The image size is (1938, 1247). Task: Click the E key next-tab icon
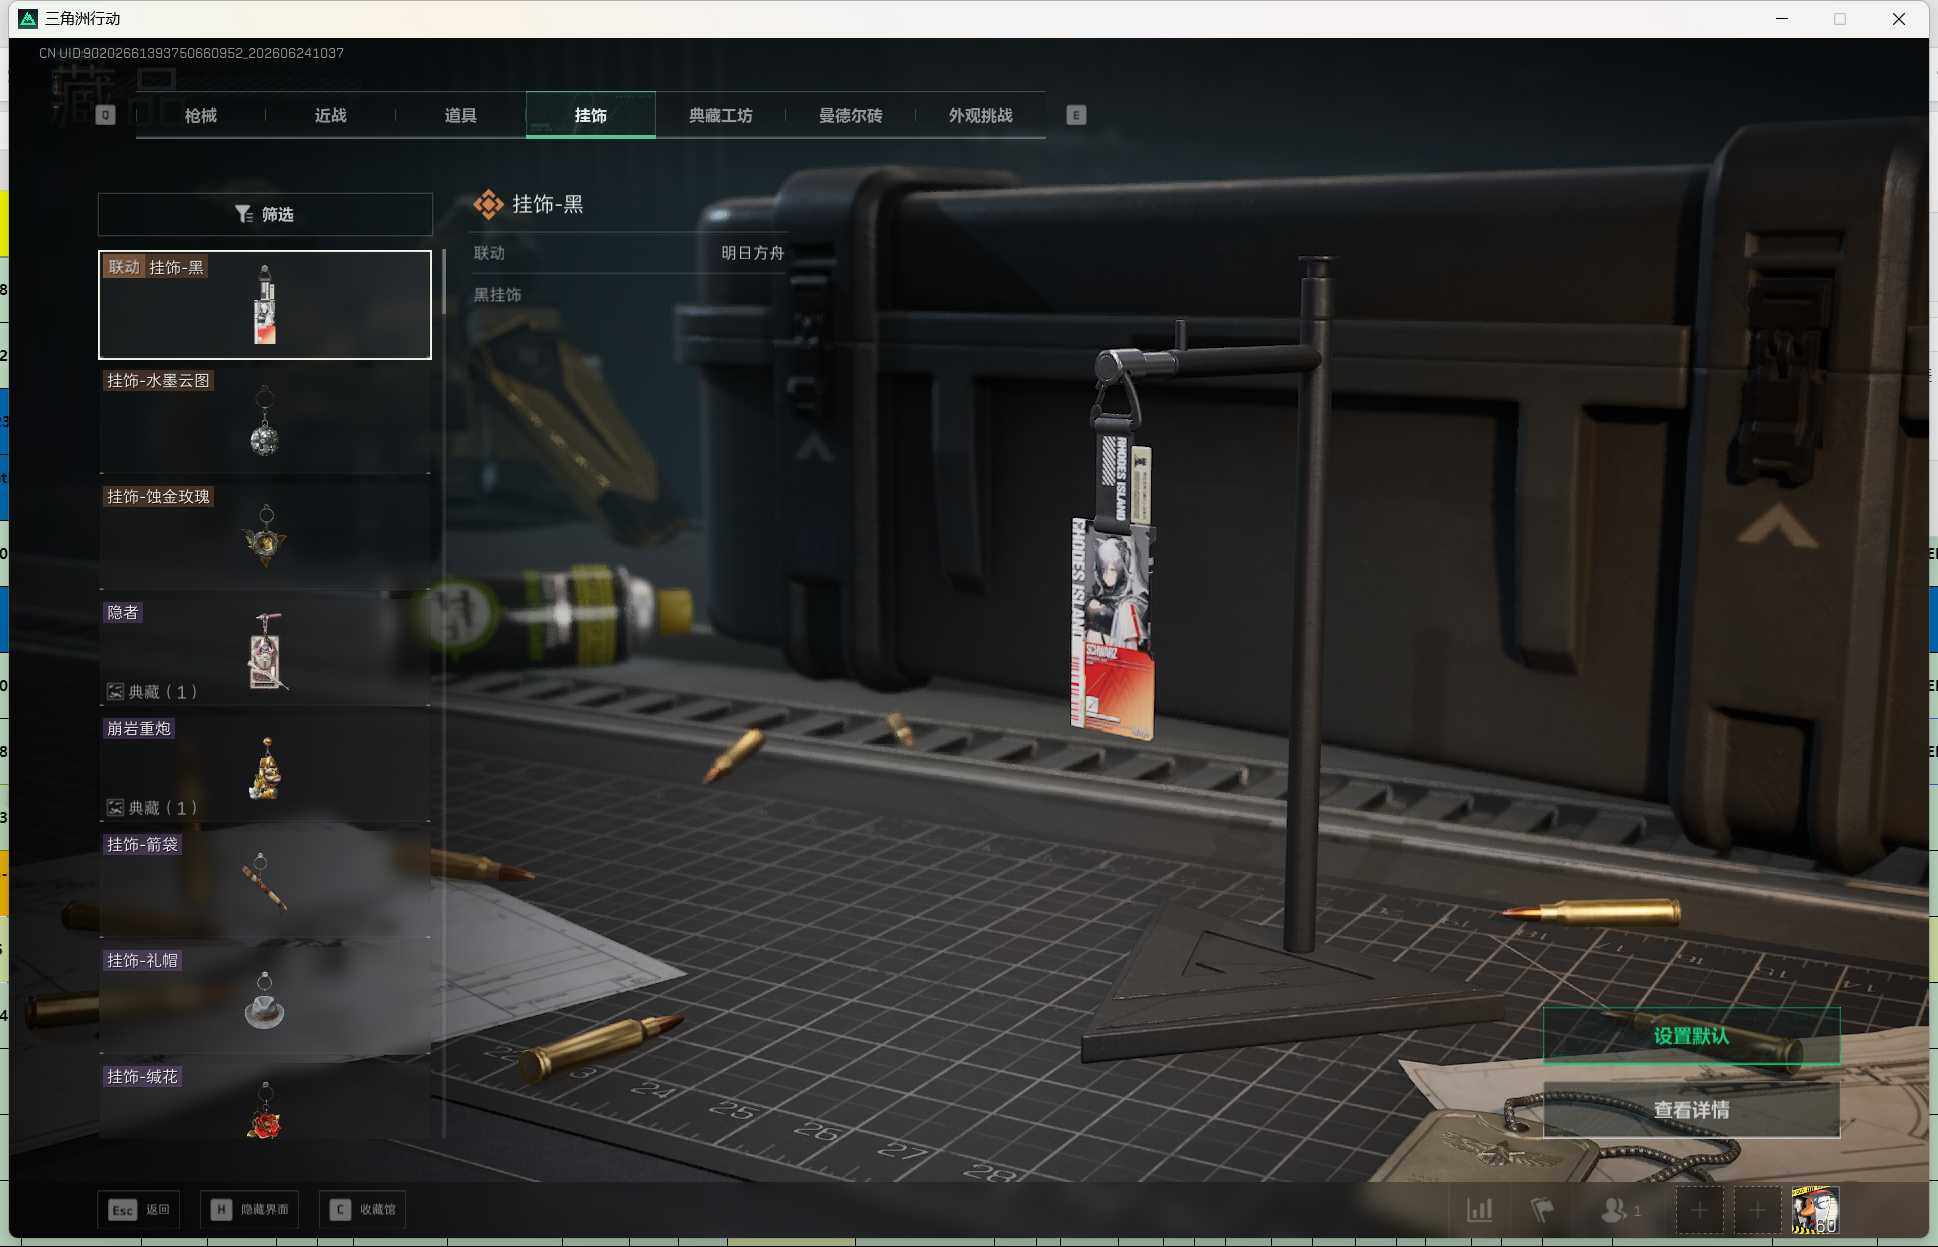pyautogui.click(x=1076, y=115)
